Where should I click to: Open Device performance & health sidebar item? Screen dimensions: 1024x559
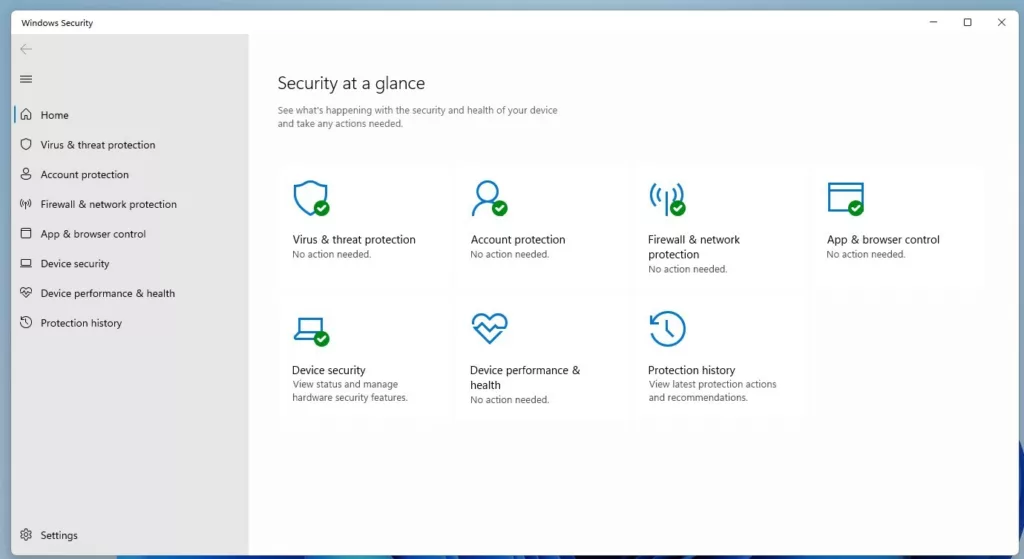coord(107,294)
